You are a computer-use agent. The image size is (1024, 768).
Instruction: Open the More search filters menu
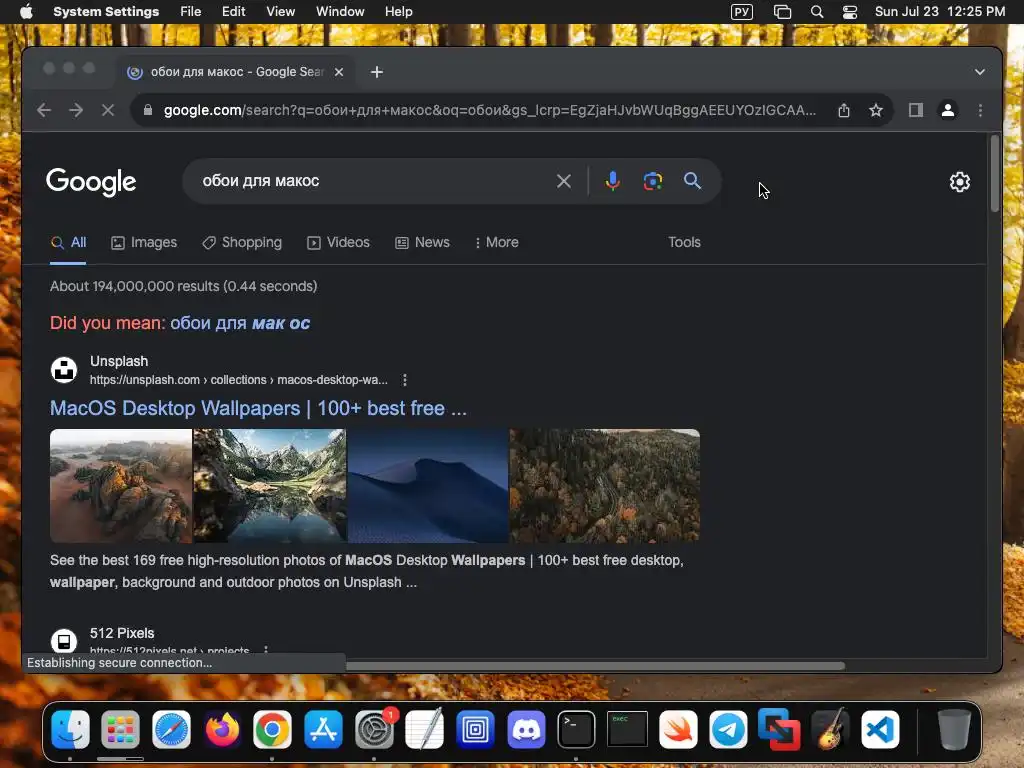tap(496, 242)
